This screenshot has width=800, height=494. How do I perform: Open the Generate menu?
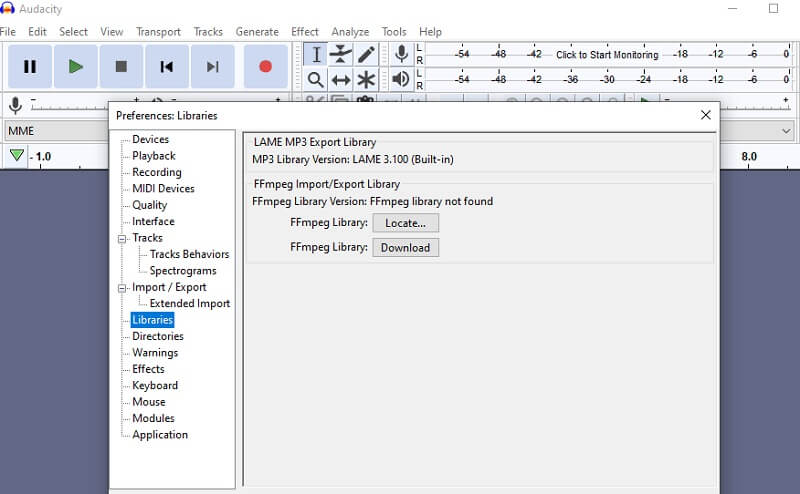pos(257,32)
